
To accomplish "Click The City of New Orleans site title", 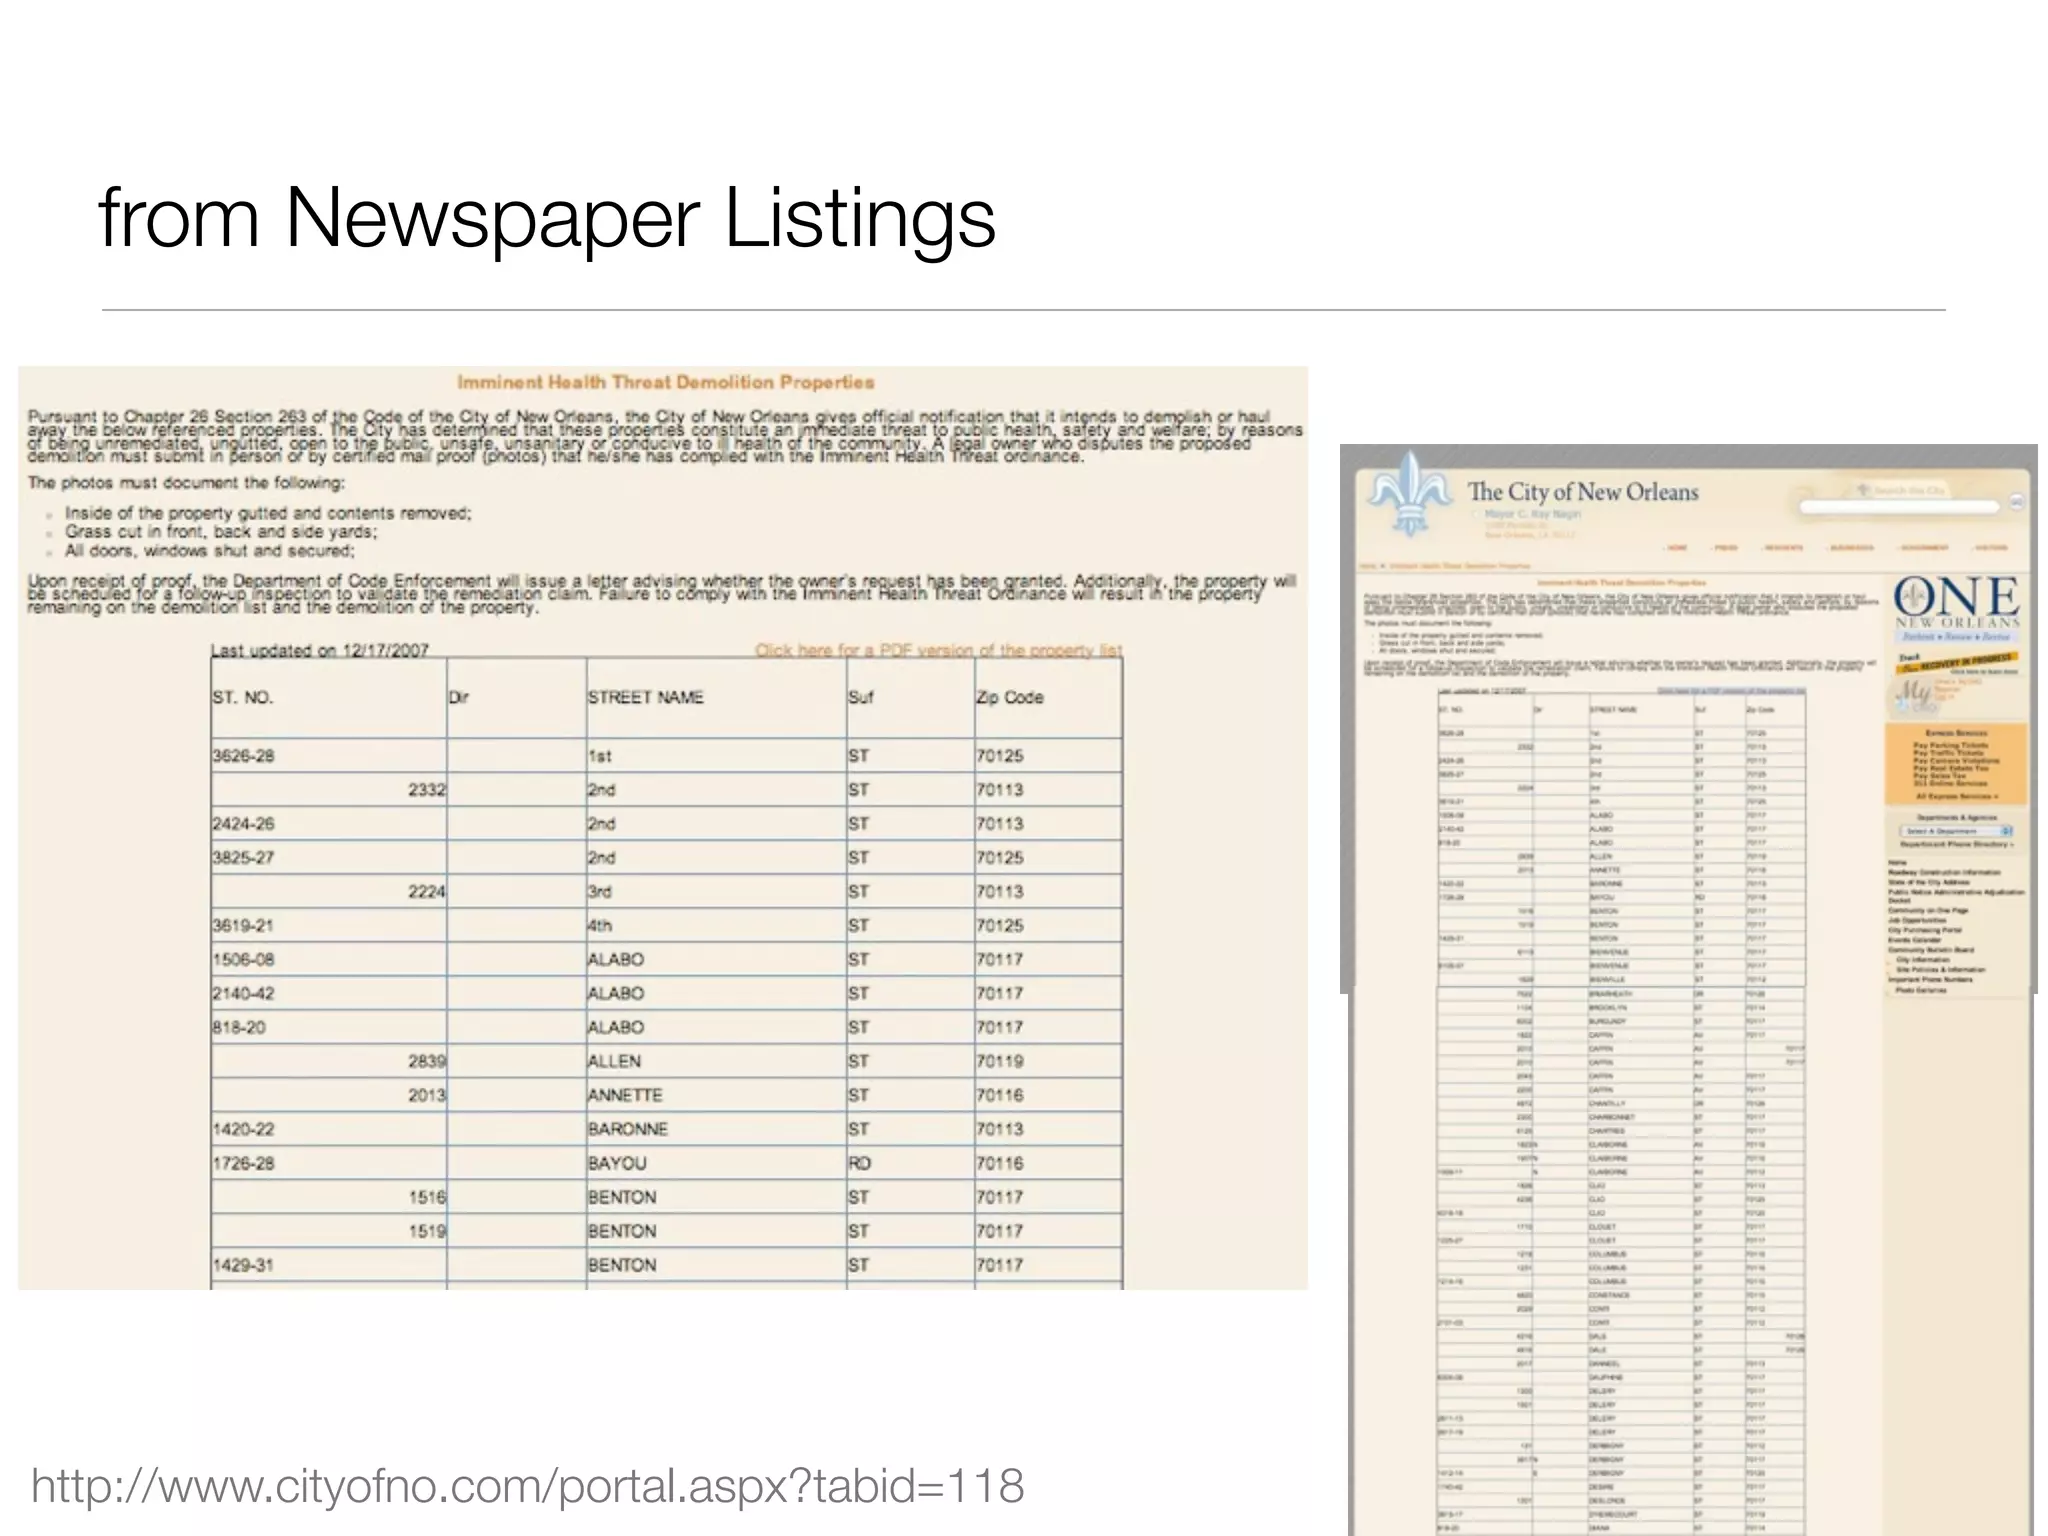I will pos(1583,492).
